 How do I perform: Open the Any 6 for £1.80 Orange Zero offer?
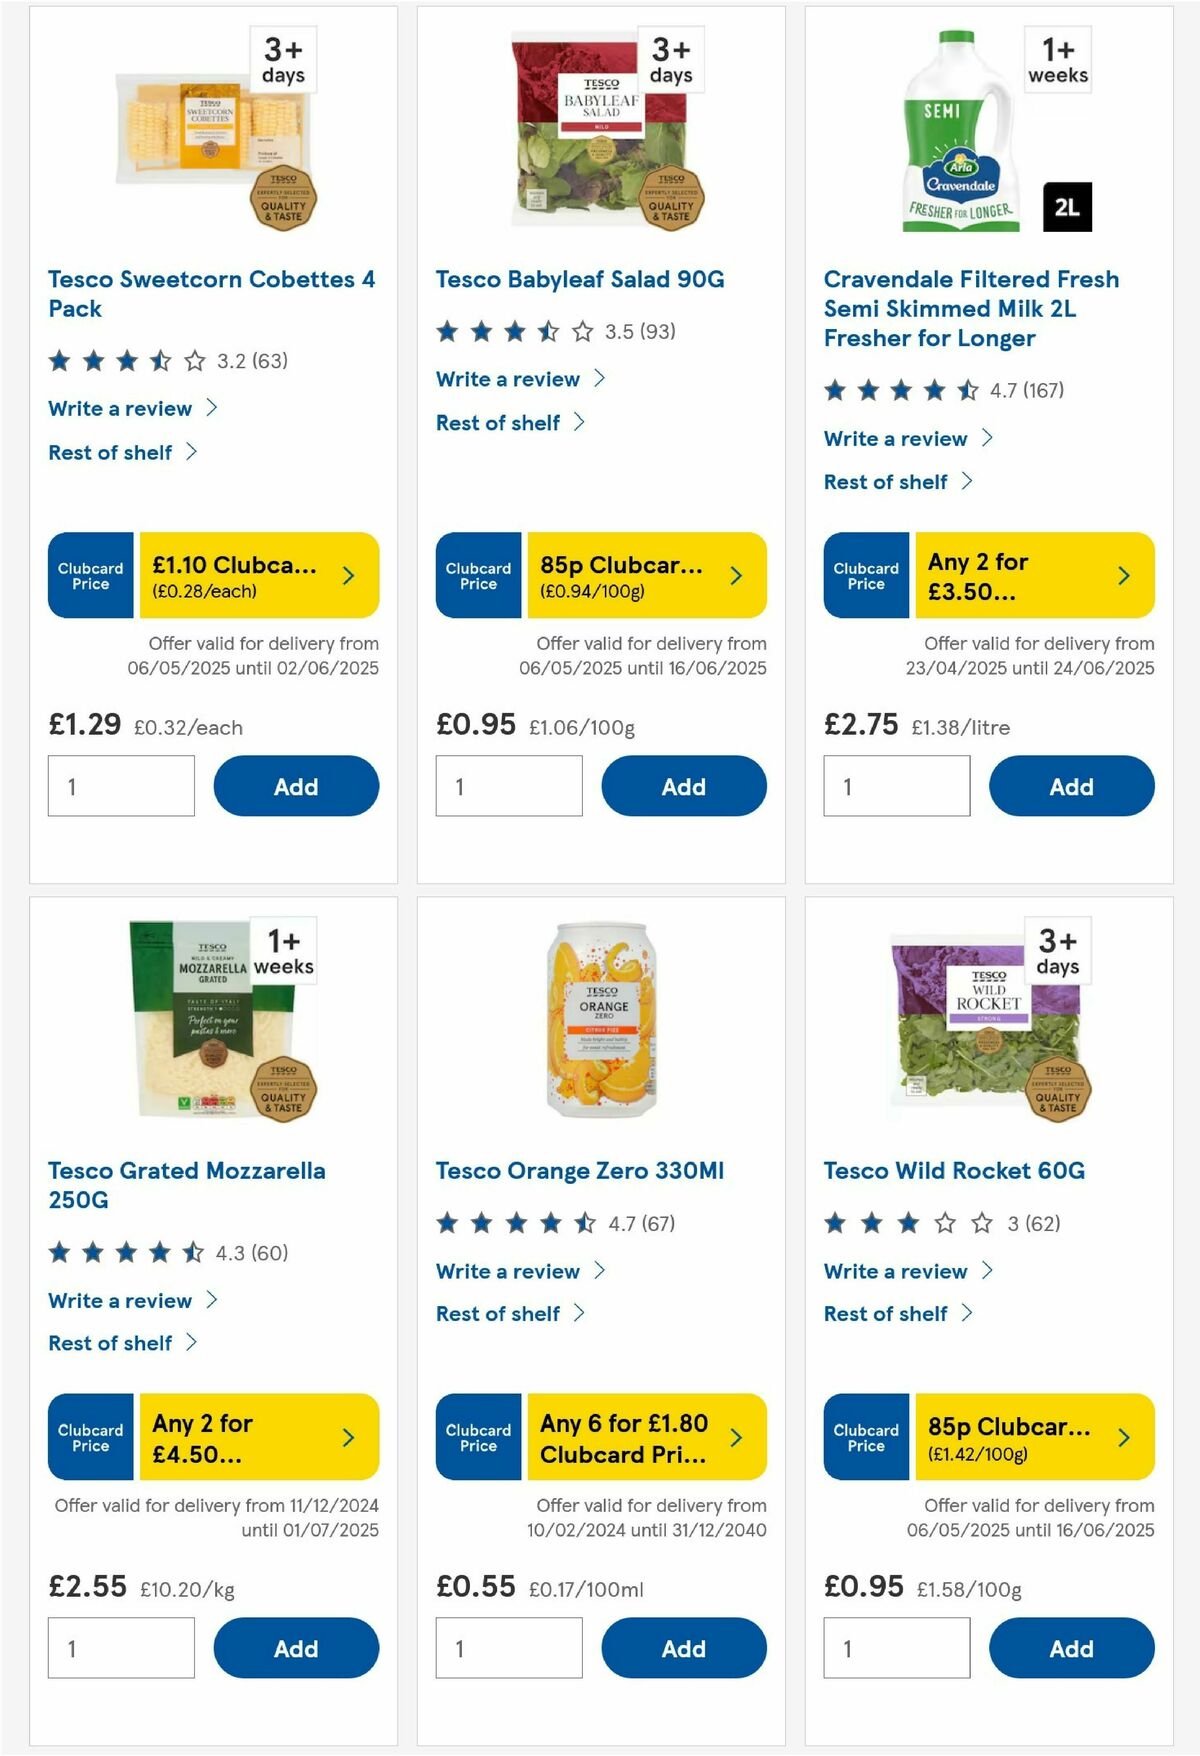631,1437
